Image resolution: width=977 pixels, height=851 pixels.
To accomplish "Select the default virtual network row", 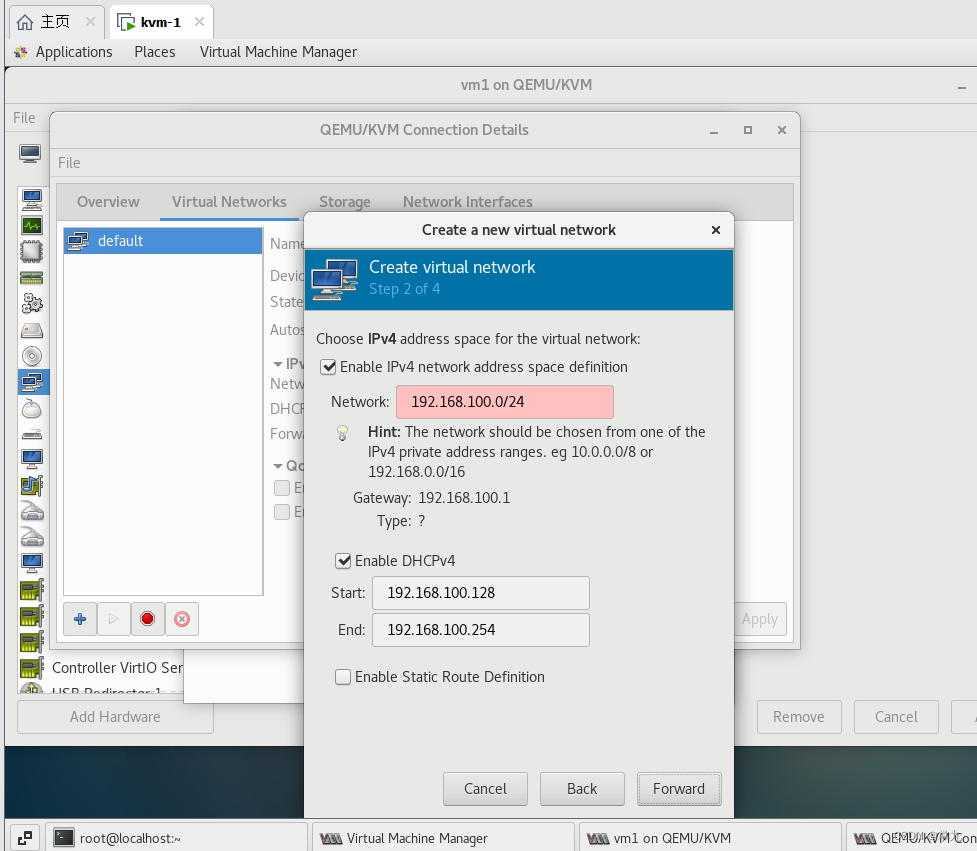I will (x=163, y=241).
